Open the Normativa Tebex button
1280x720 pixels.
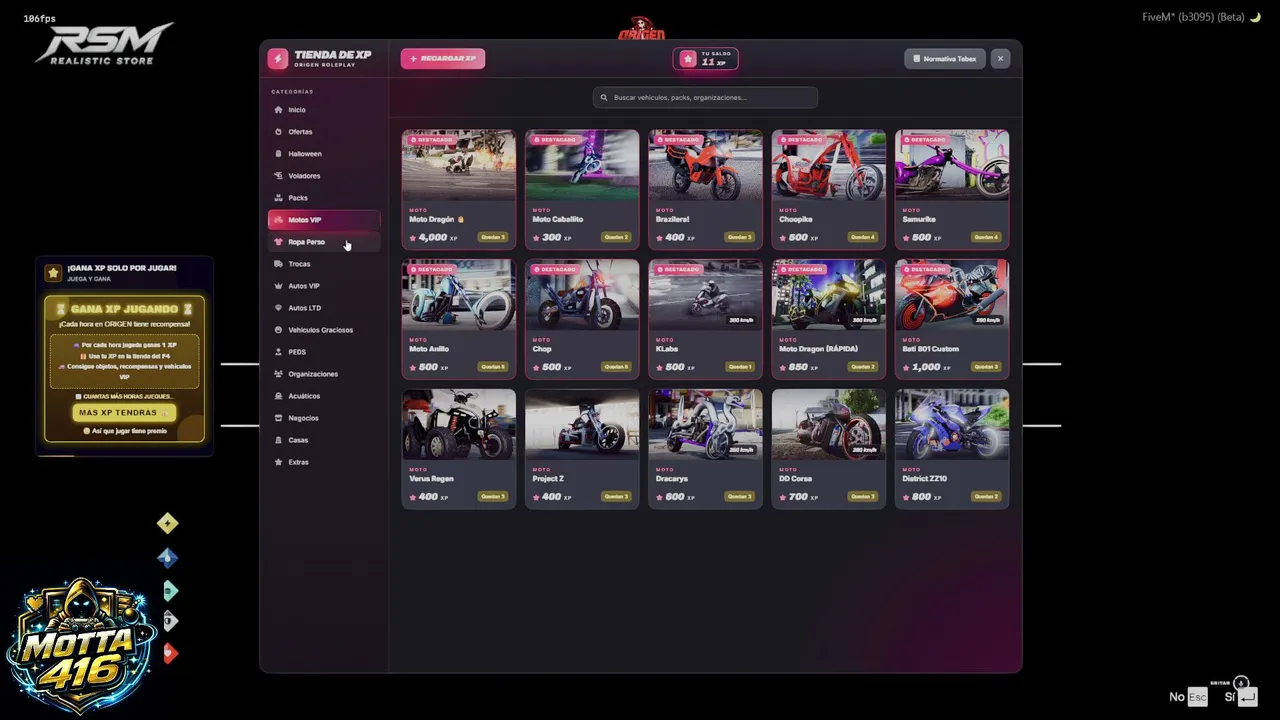point(945,59)
